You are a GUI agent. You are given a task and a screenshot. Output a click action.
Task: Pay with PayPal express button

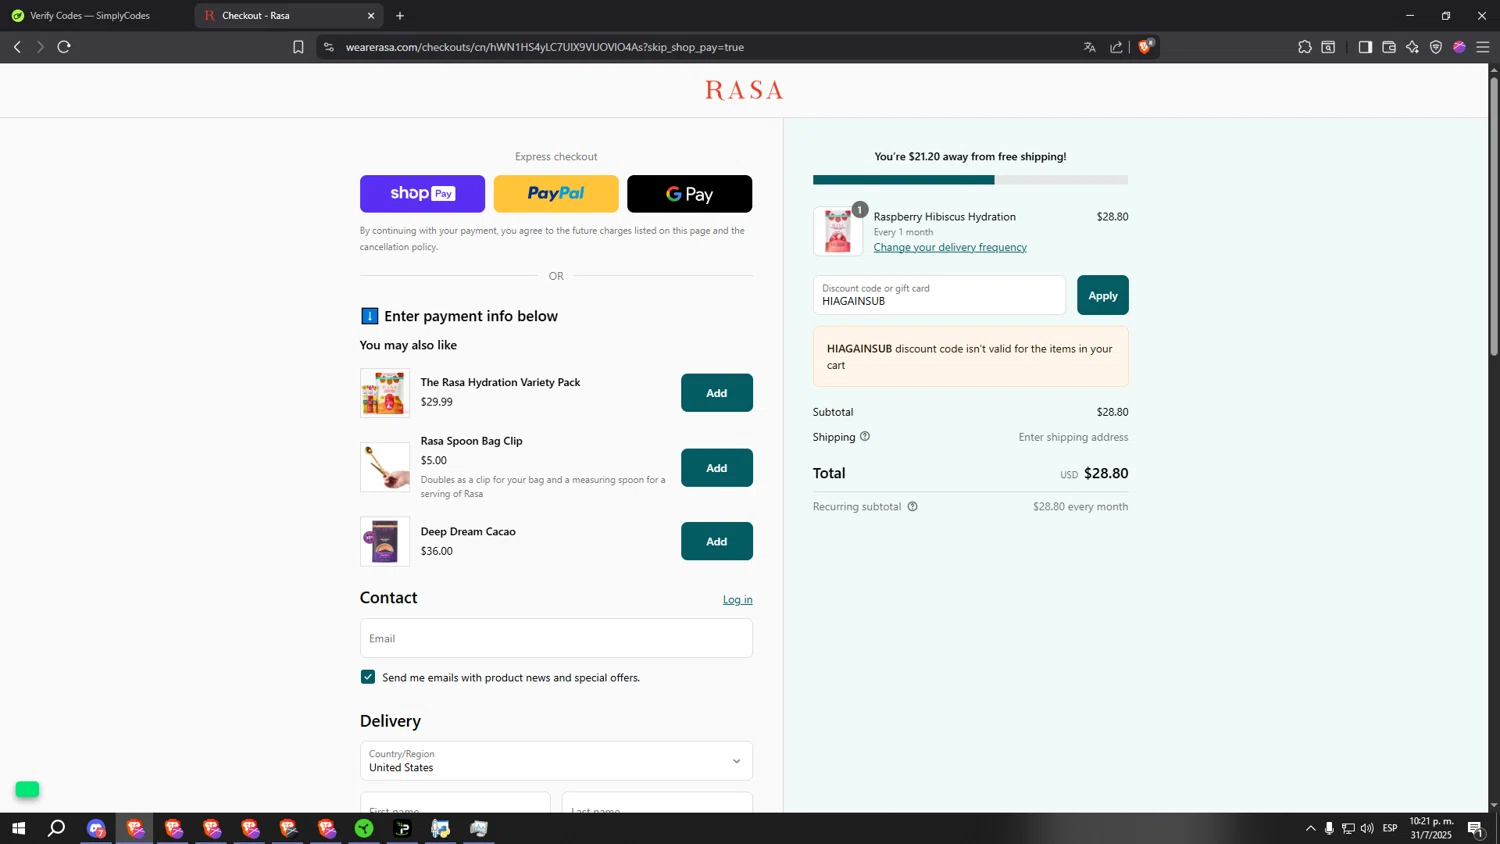coord(556,194)
